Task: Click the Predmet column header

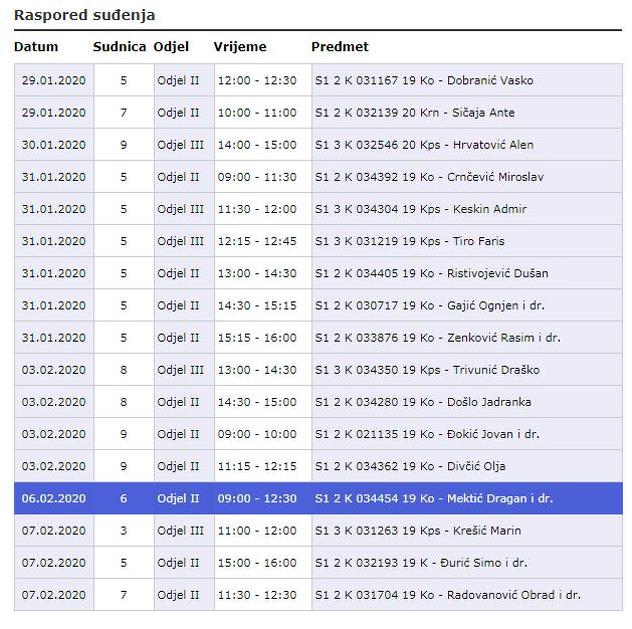Action: (x=340, y=47)
